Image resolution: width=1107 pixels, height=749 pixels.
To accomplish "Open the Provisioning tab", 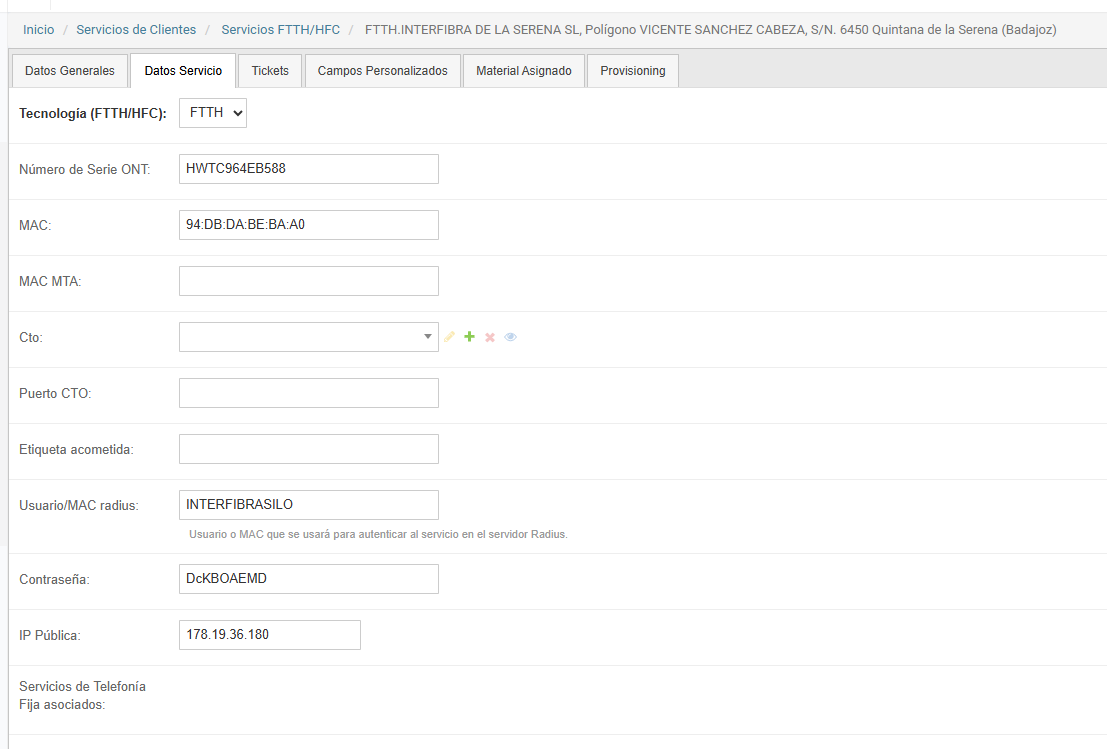I will 633,71.
